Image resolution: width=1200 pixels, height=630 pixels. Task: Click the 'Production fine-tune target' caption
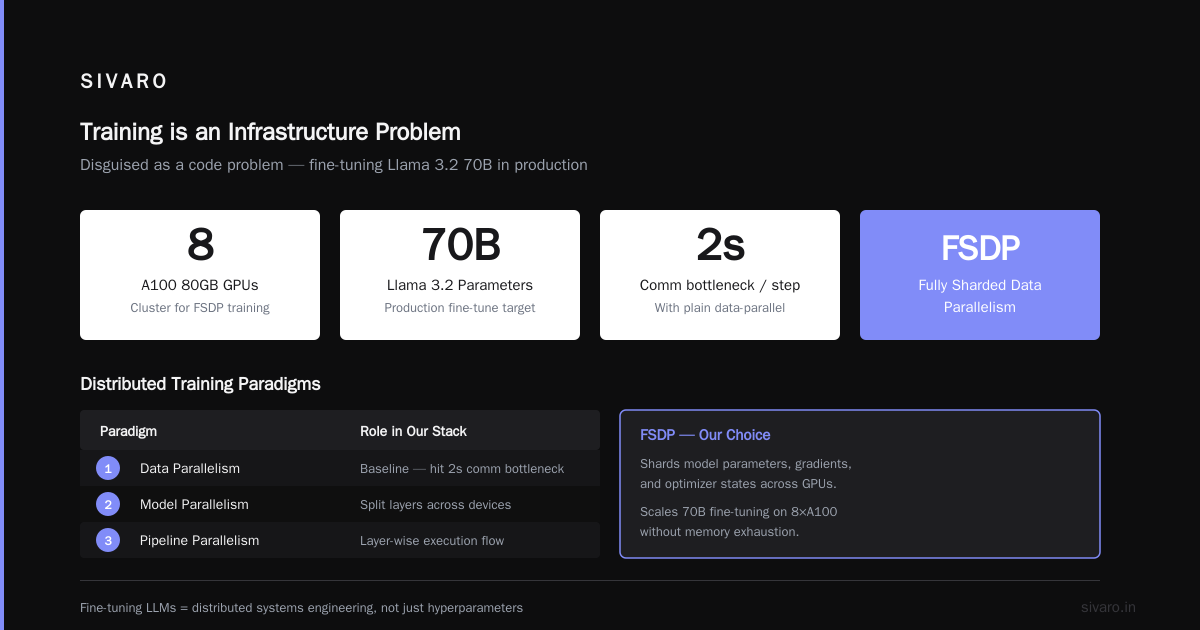click(460, 308)
